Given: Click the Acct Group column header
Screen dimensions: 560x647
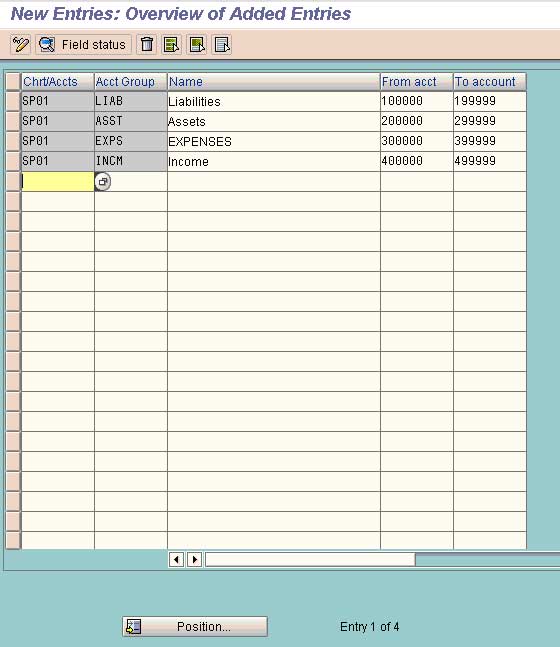Looking at the screenshot, I should tap(131, 82).
